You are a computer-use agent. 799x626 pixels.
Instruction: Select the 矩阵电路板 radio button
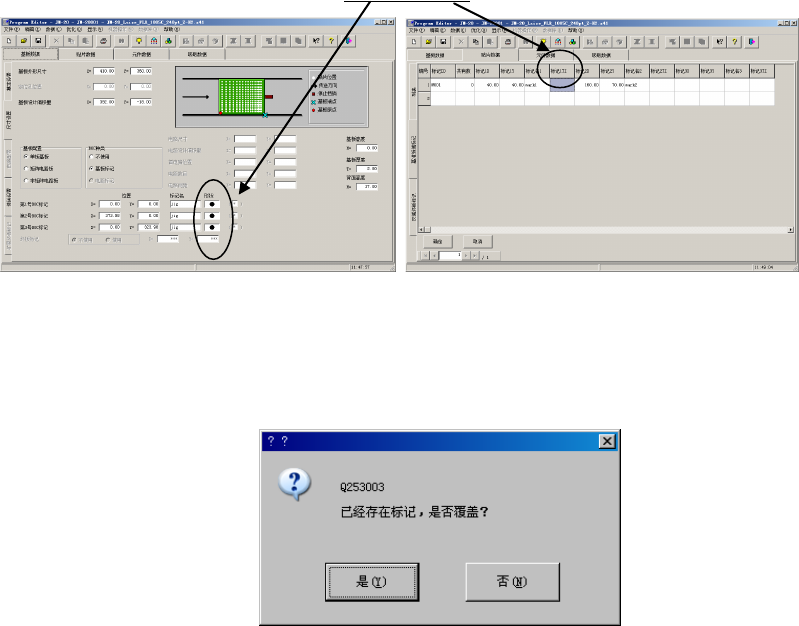39,169
